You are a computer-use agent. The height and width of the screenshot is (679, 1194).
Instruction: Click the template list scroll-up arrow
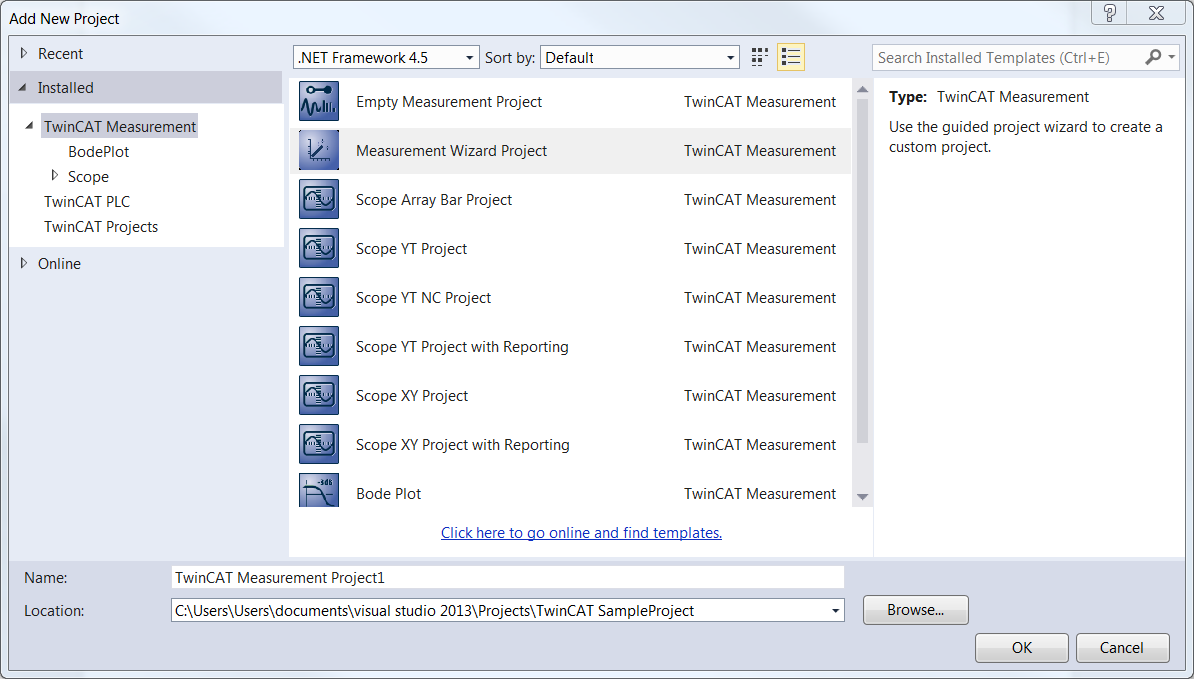point(863,89)
